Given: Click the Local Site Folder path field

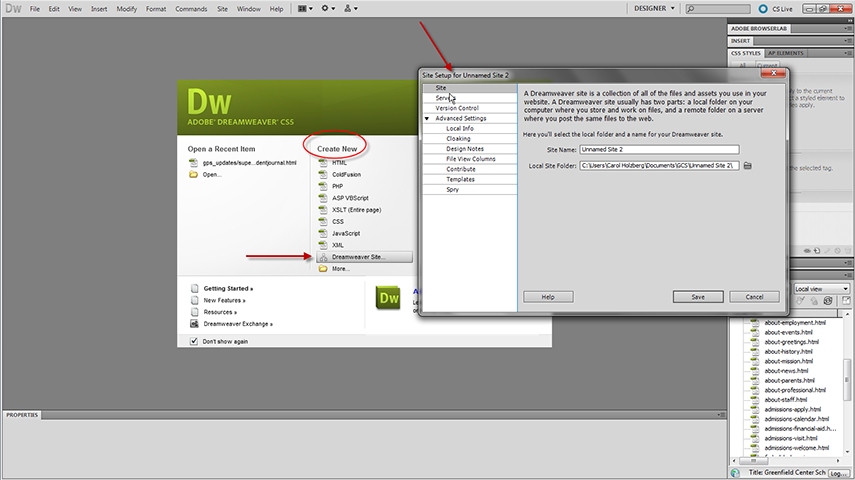Looking at the screenshot, I should pyautogui.click(x=659, y=165).
